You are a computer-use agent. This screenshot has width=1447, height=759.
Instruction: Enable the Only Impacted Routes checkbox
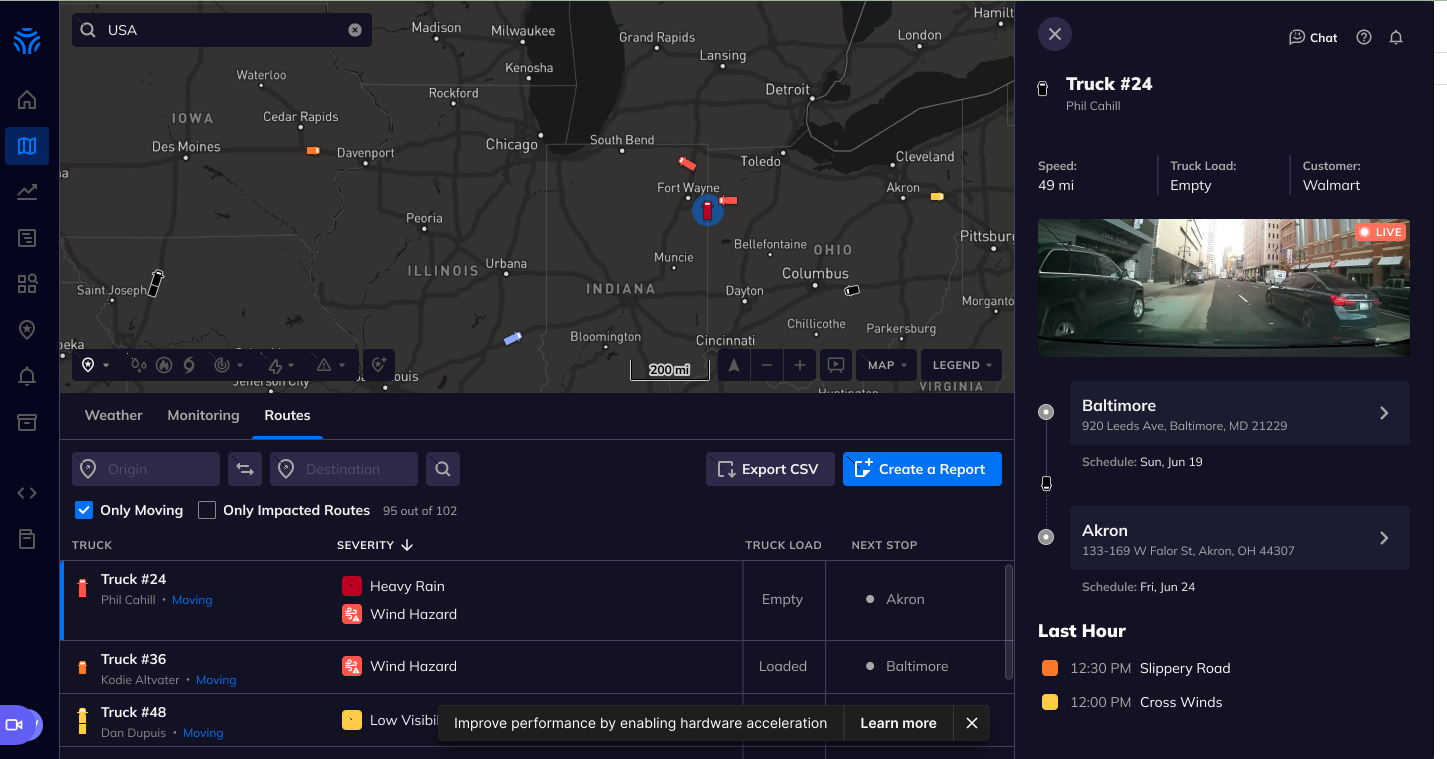point(207,510)
